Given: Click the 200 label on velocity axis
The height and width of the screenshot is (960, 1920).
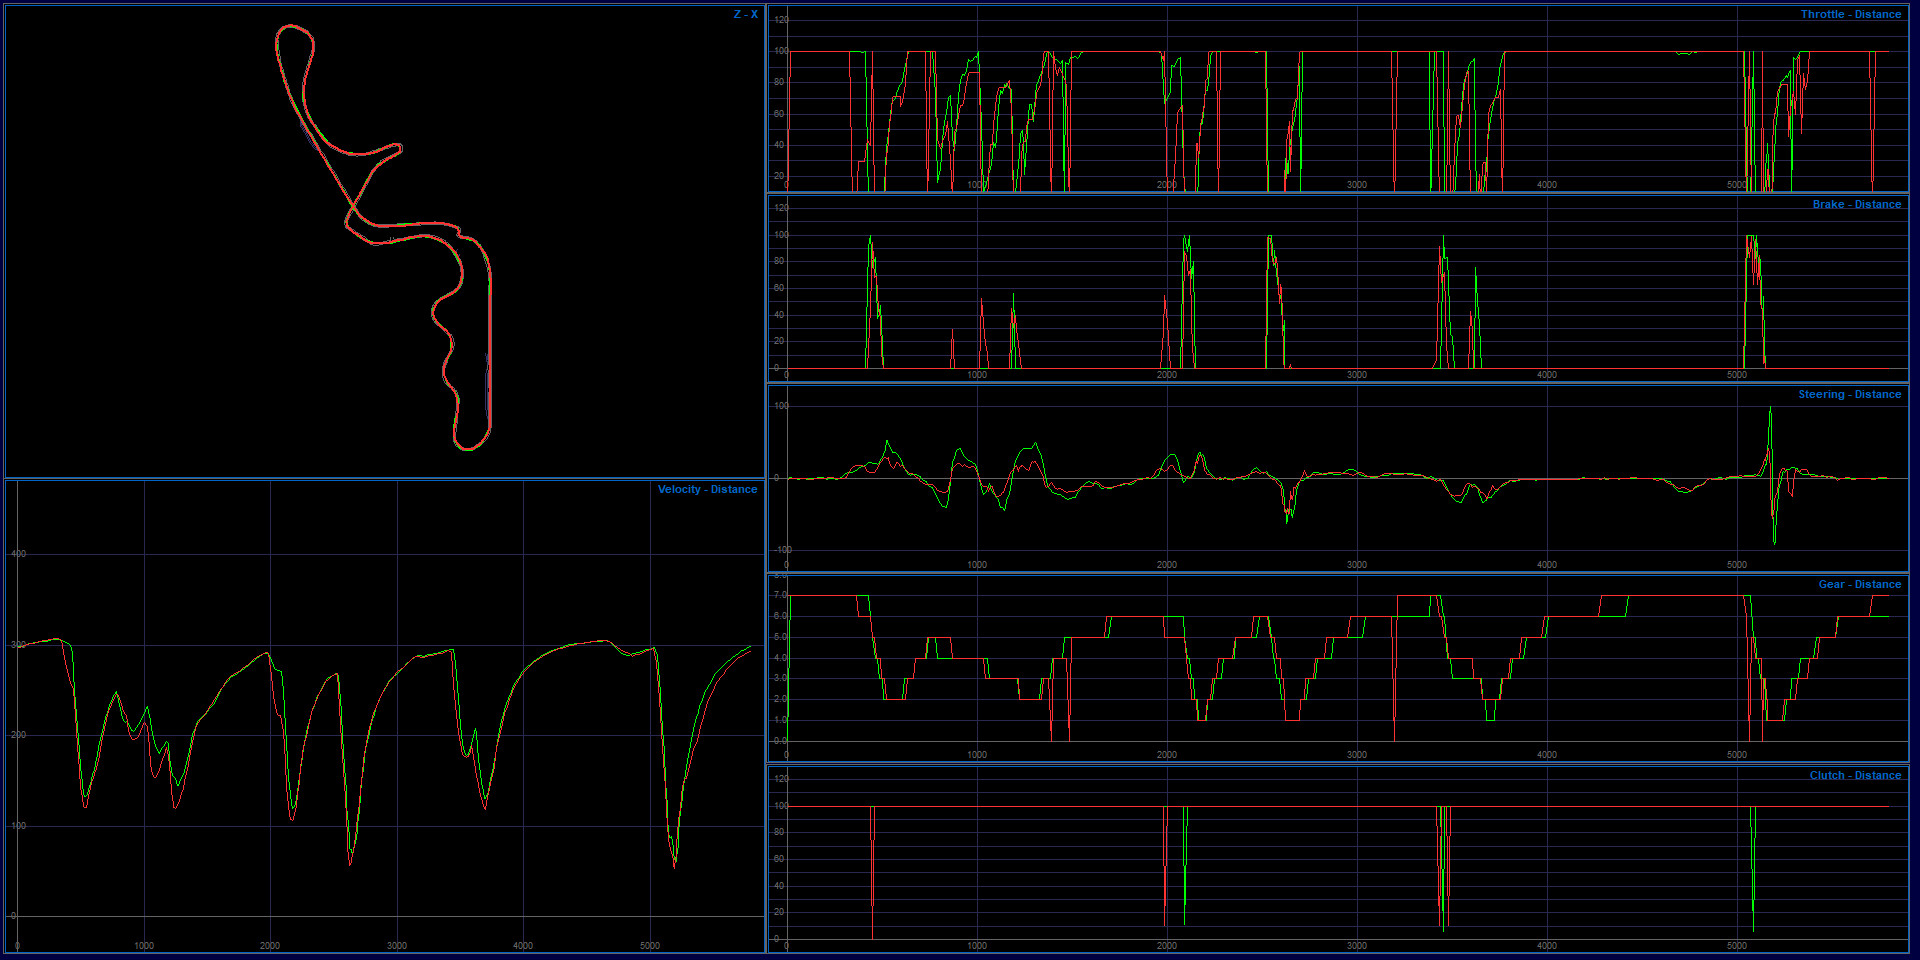Looking at the screenshot, I should tap(18, 734).
